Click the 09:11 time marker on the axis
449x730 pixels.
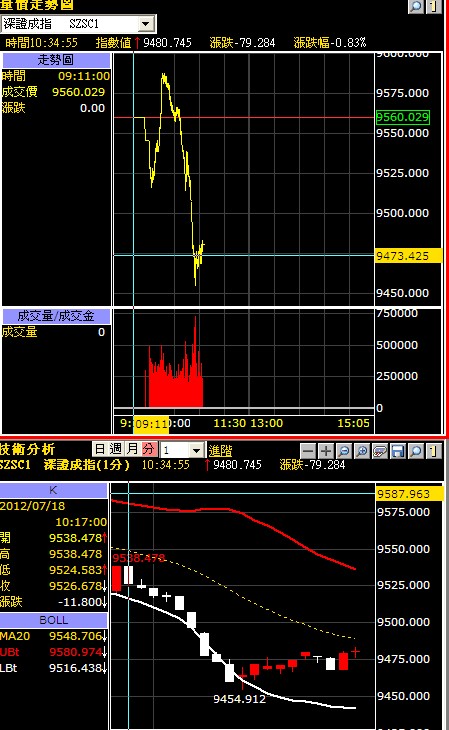151,424
